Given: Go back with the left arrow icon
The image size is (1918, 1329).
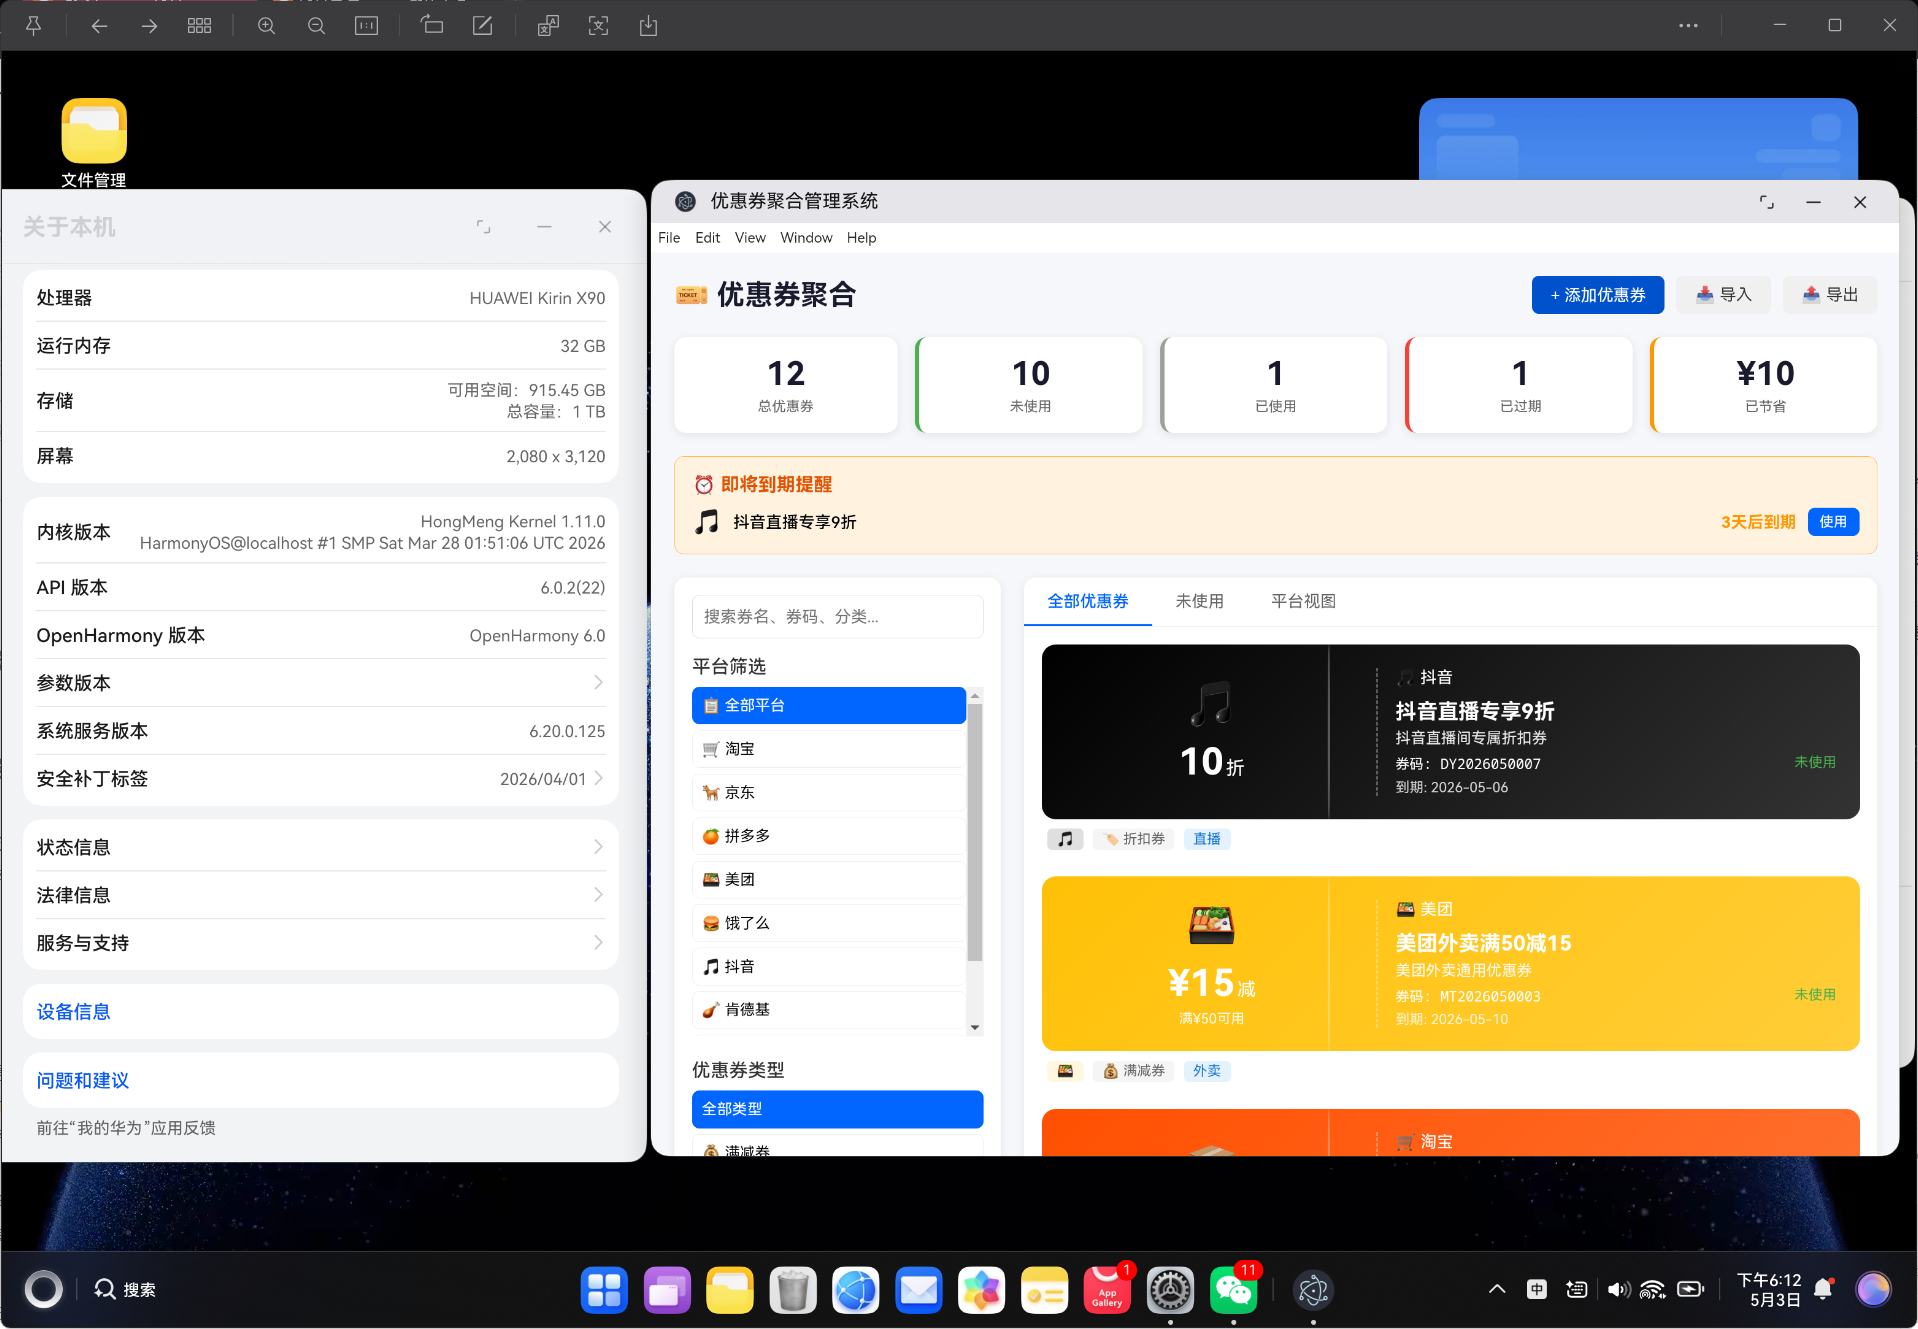Looking at the screenshot, I should [x=99, y=26].
